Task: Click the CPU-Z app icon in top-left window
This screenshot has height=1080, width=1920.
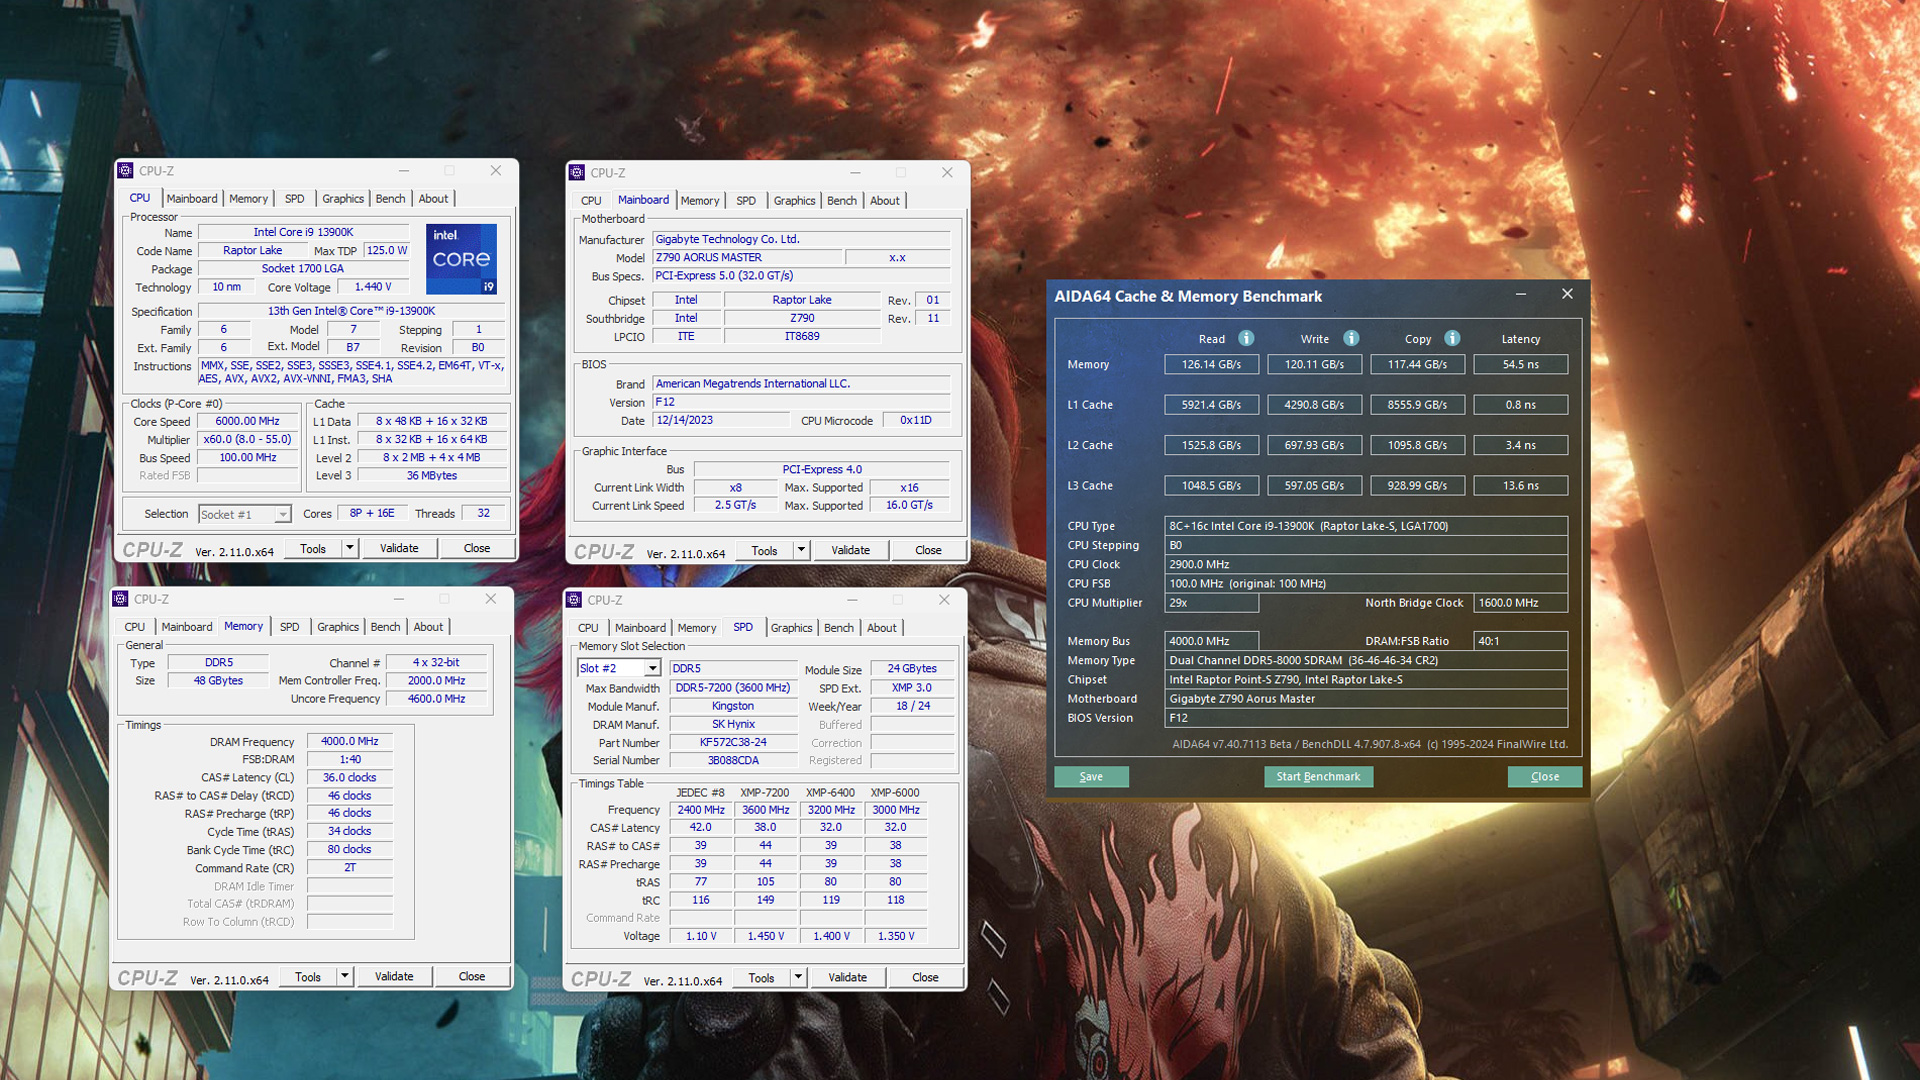Action: click(125, 171)
